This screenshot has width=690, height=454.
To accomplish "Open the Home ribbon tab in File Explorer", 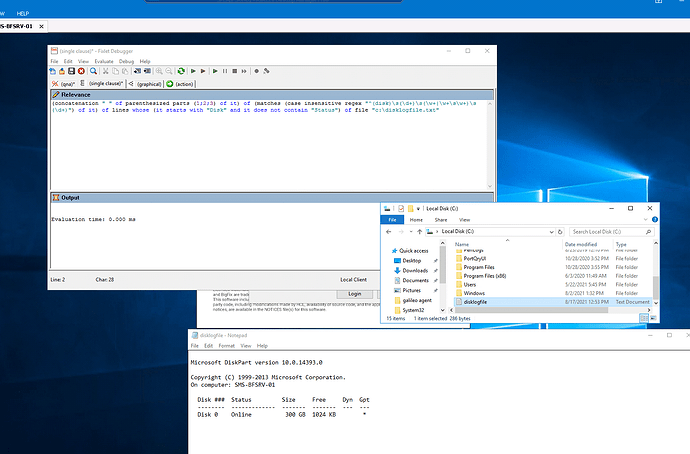I will click(x=416, y=220).
